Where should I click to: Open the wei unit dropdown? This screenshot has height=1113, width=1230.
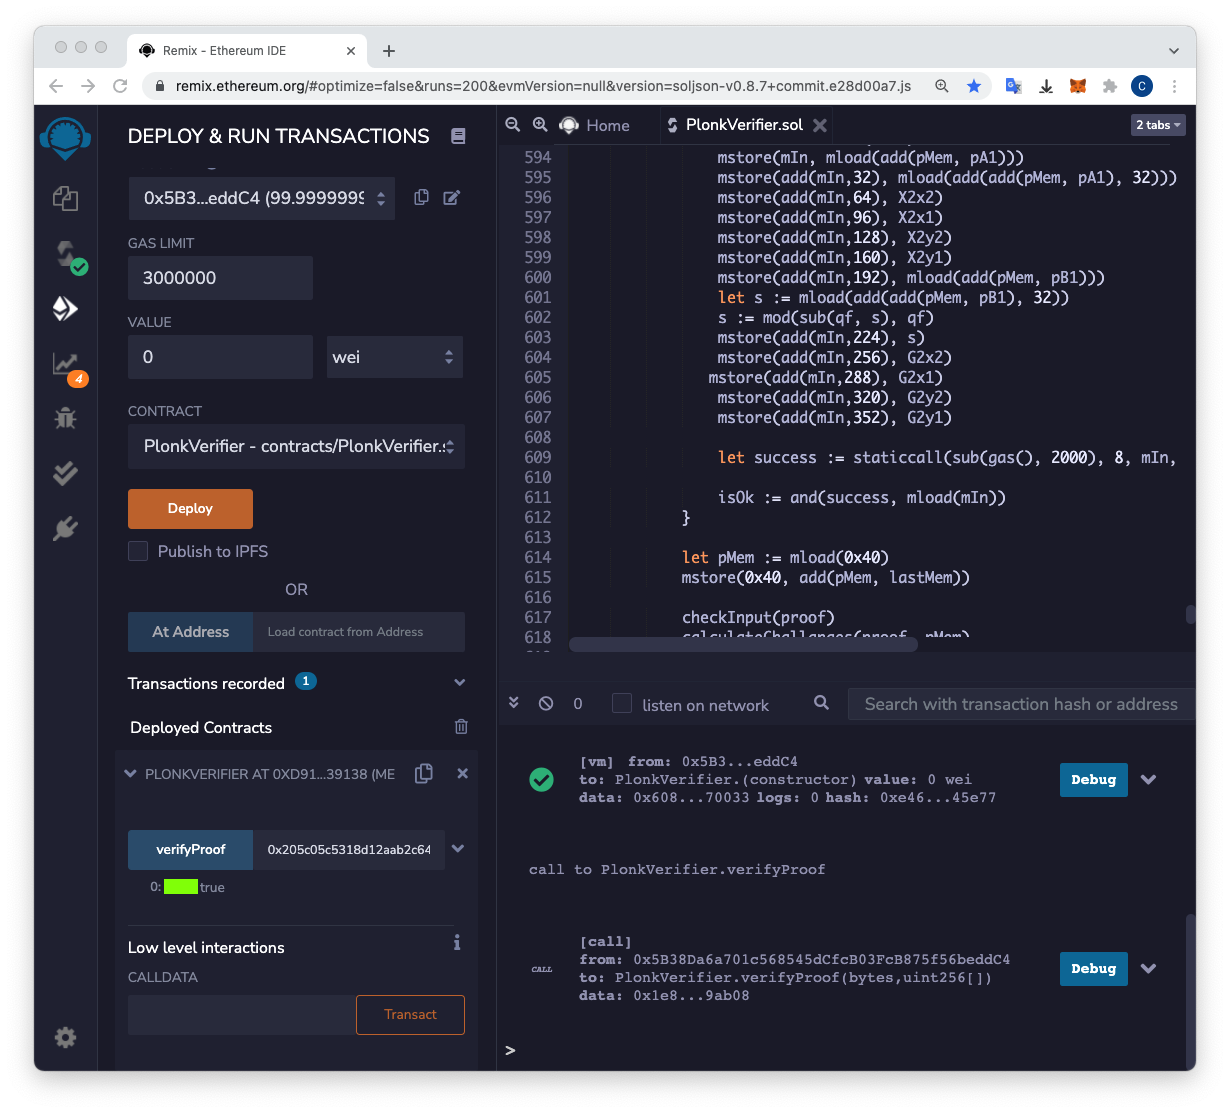click(x=395, y=357)
